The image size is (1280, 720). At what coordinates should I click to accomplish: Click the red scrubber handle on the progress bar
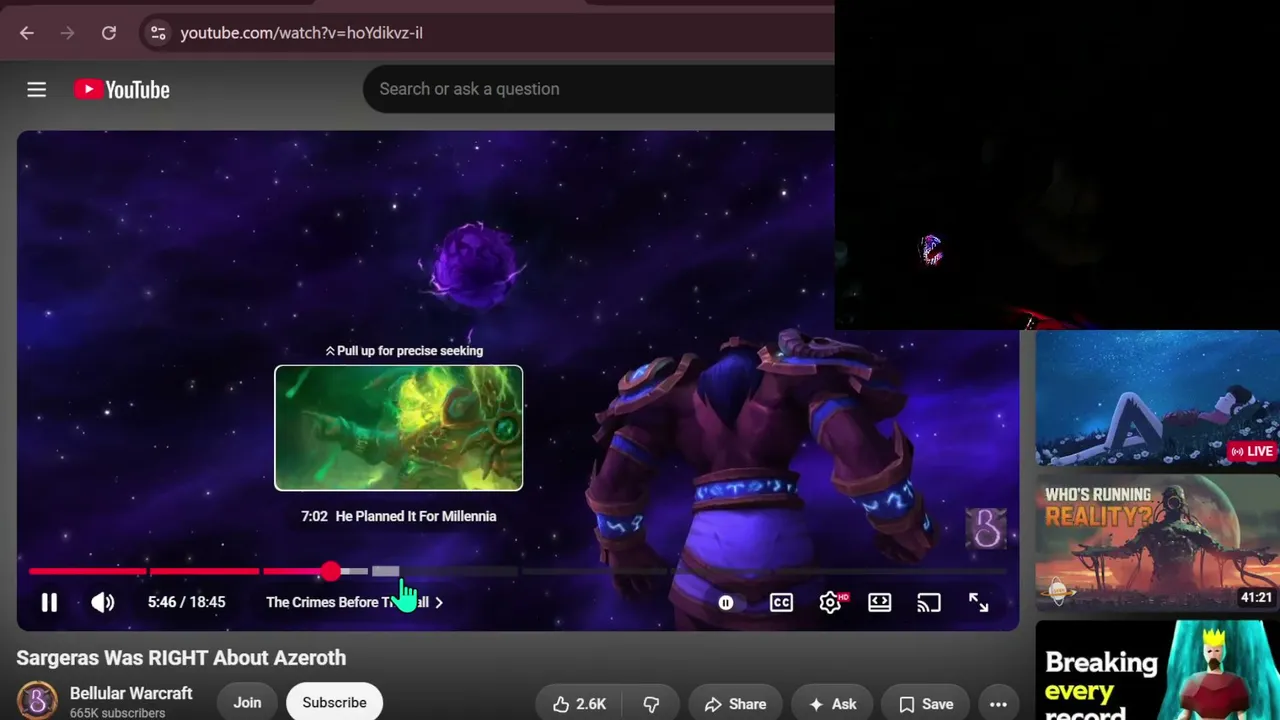(331, 571)
